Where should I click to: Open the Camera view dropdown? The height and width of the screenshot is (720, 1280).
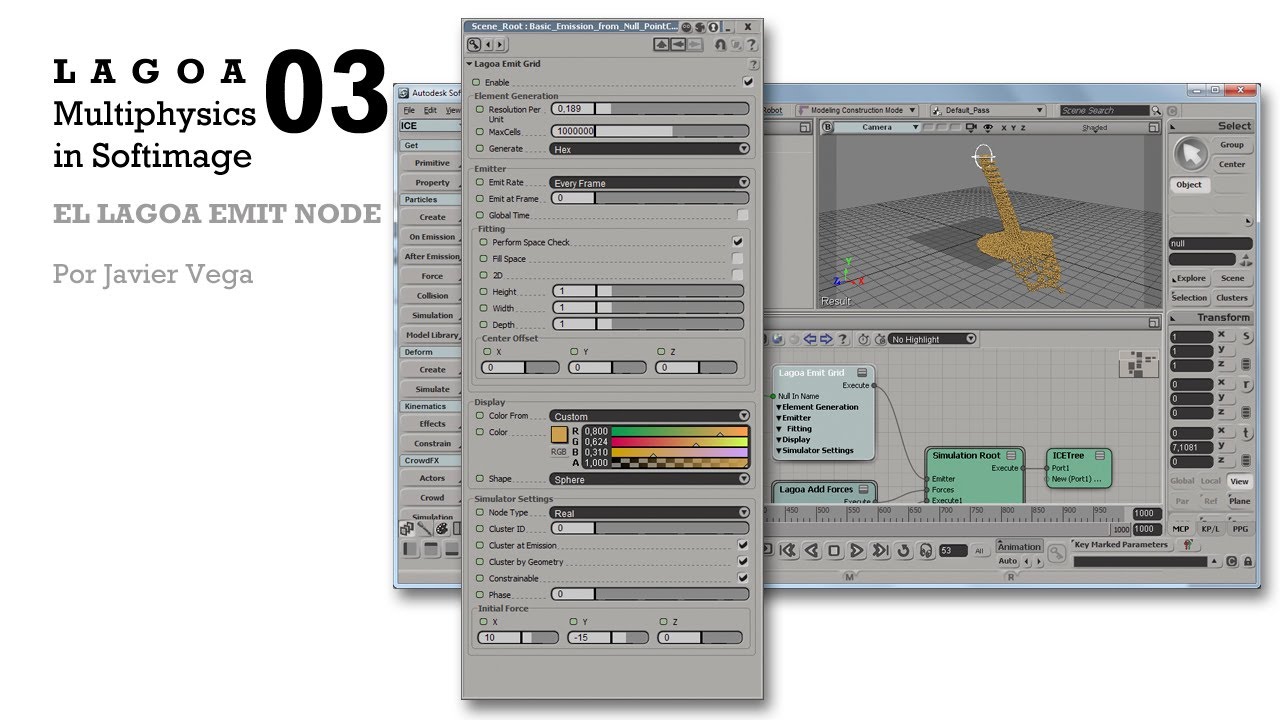click(877, 128)
